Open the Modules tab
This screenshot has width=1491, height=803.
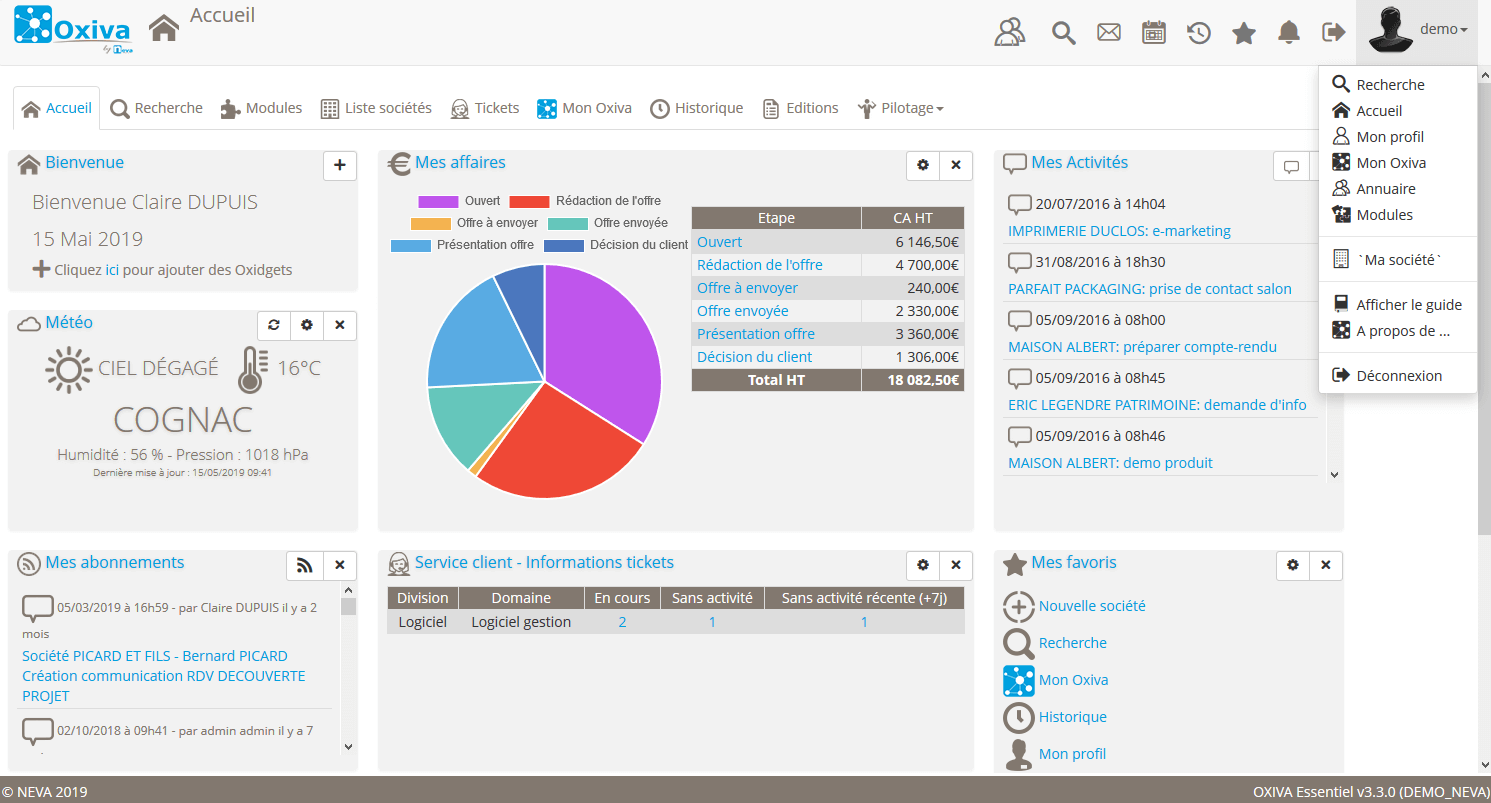[261, 108]
